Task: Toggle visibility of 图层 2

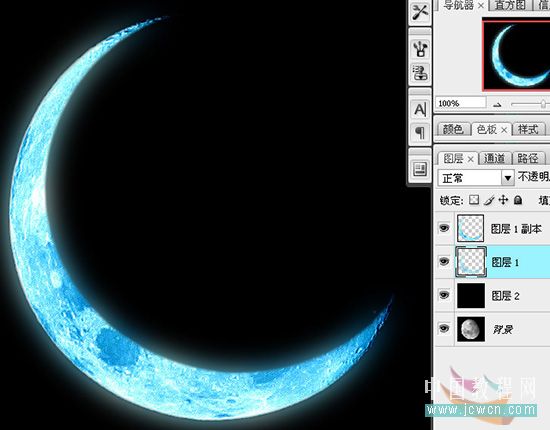Action: [444, 295]
